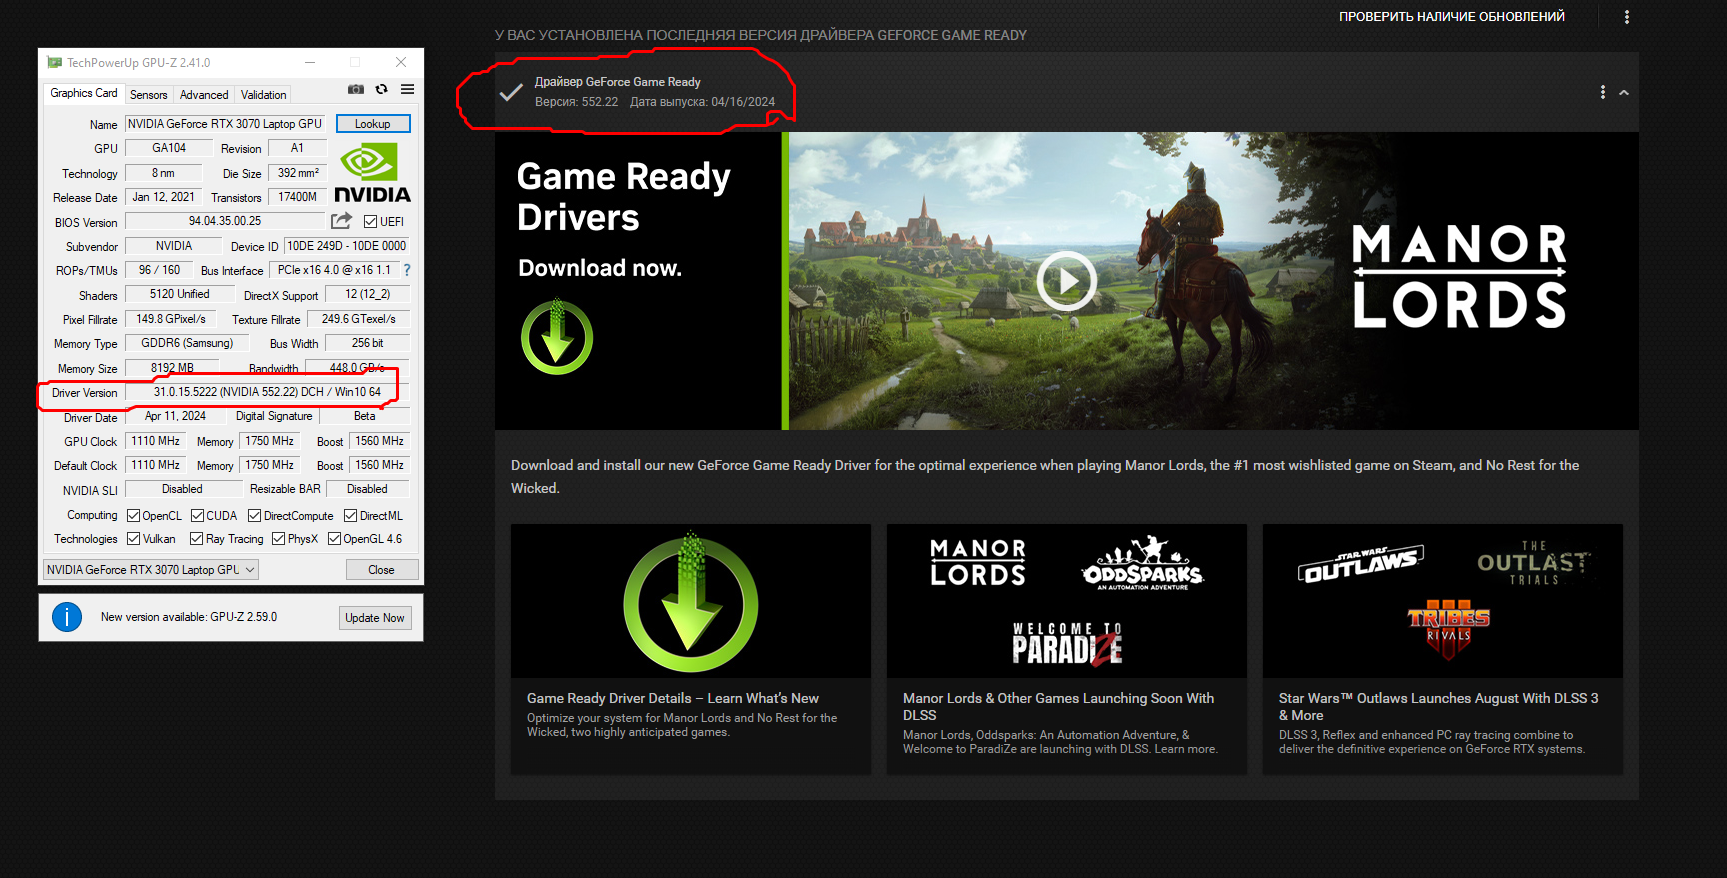
Task: Click the BIOS export share icon
Action: click(x=342, y=221)
